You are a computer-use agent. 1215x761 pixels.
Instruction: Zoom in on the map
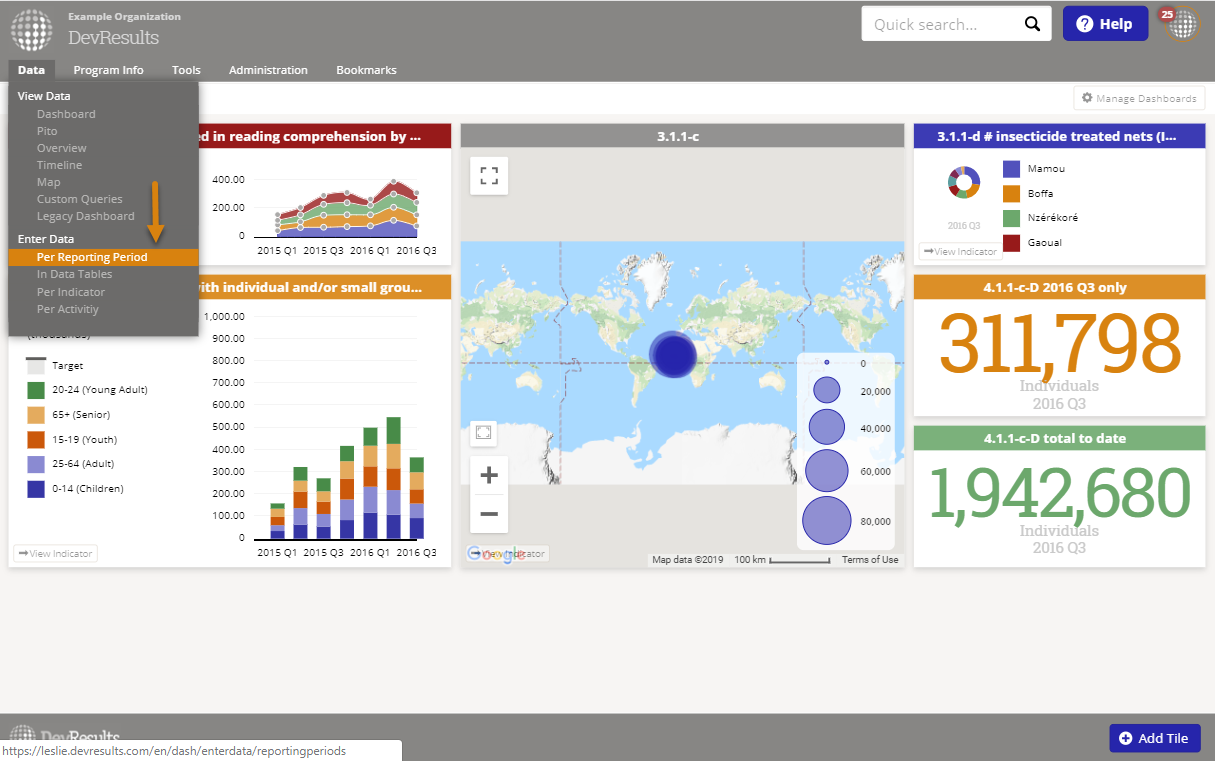[489, 475]
